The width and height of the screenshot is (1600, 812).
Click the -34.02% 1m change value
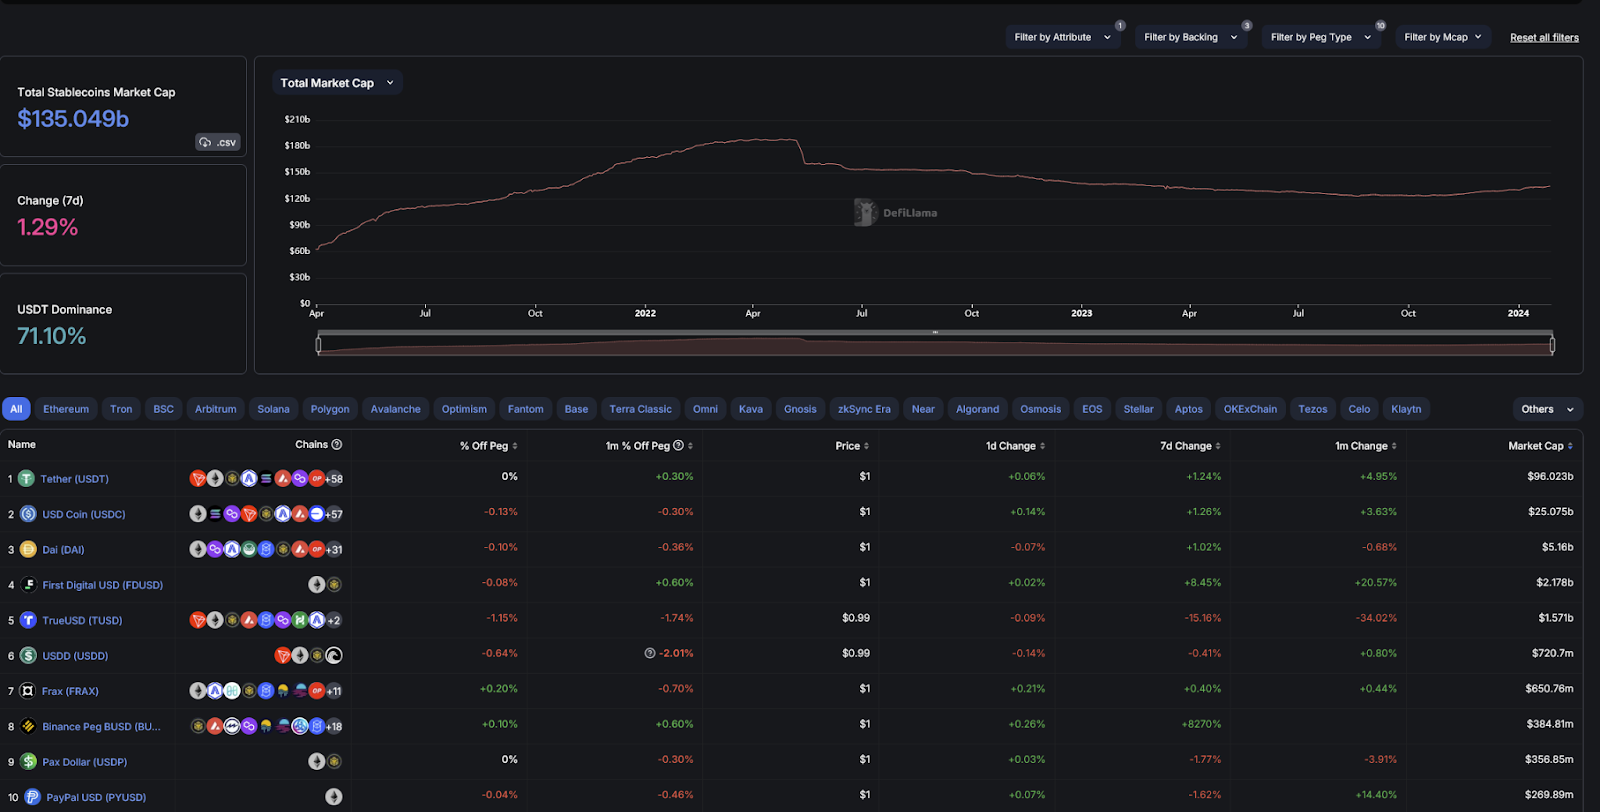click(x=1376, y=618)
